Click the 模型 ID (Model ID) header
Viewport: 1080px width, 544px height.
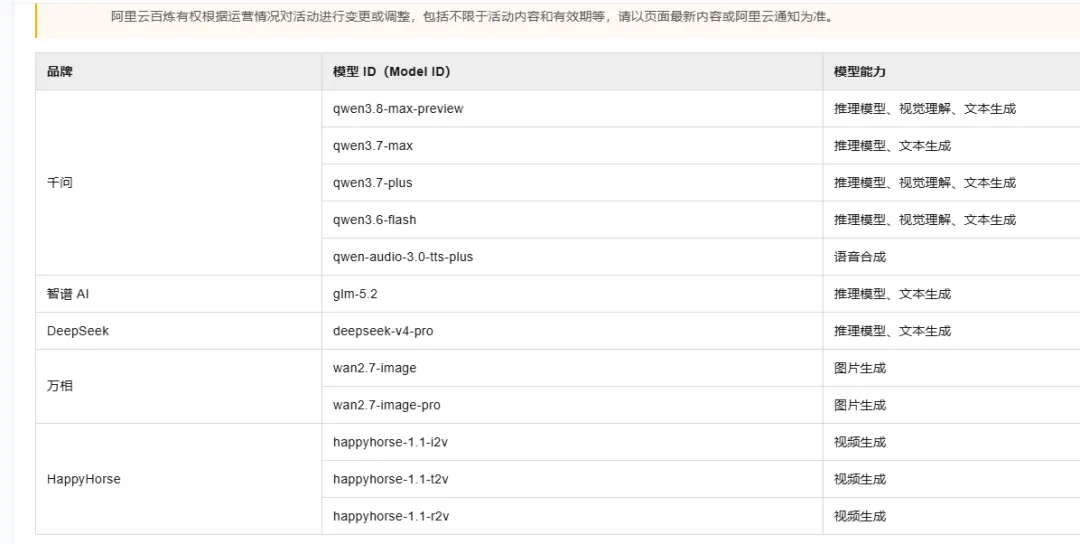[572, 72]
